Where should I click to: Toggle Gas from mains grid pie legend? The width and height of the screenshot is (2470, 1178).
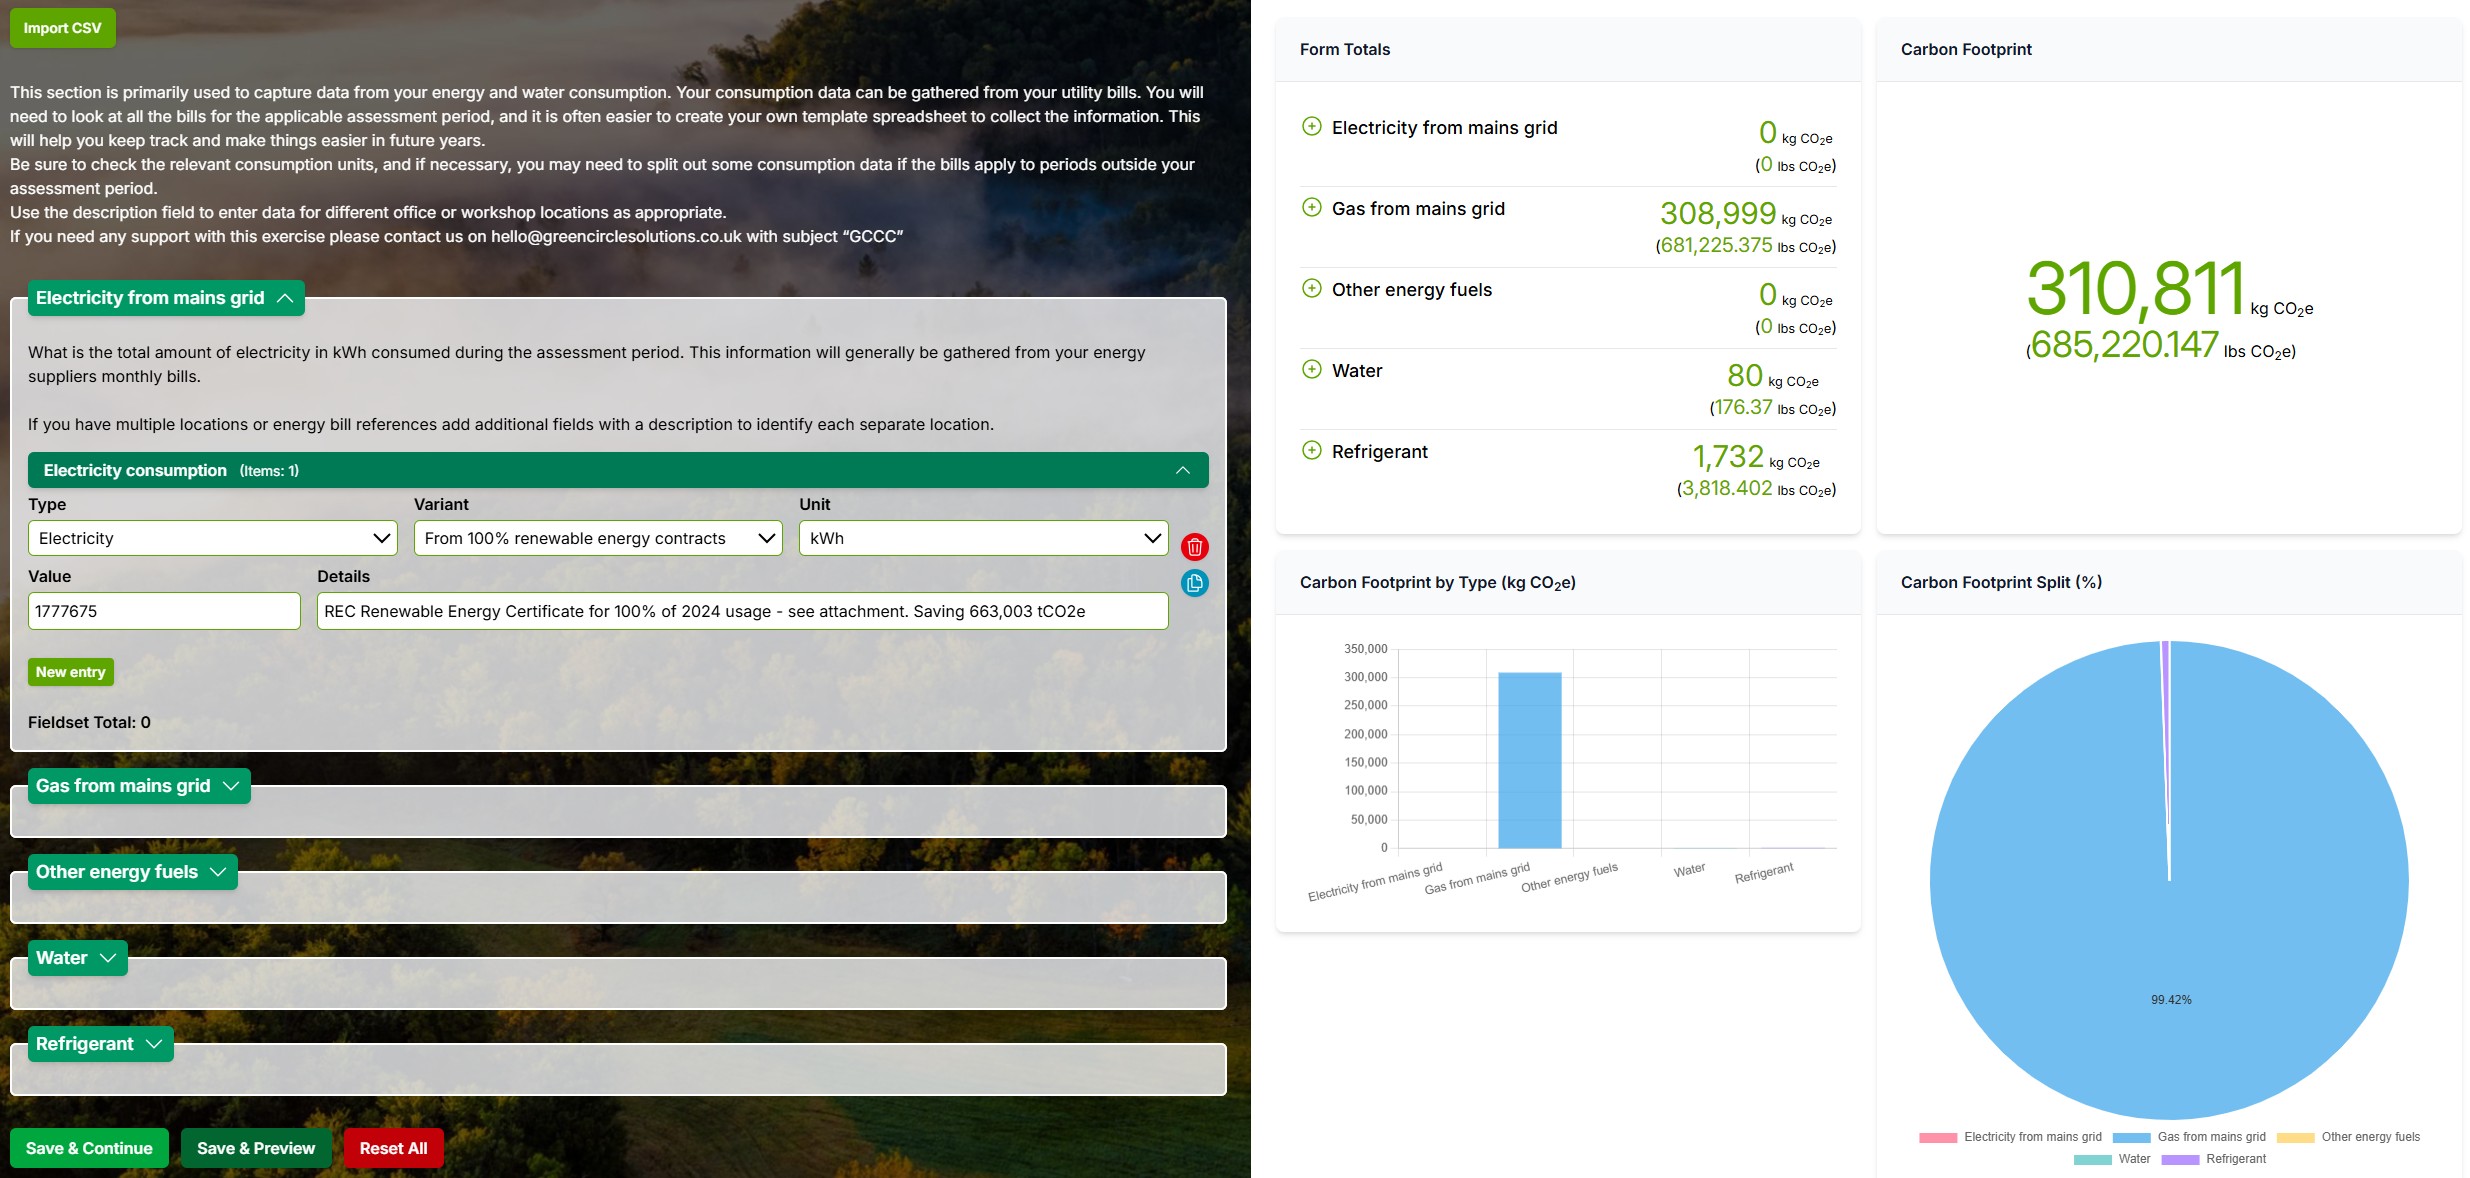2189,1137
